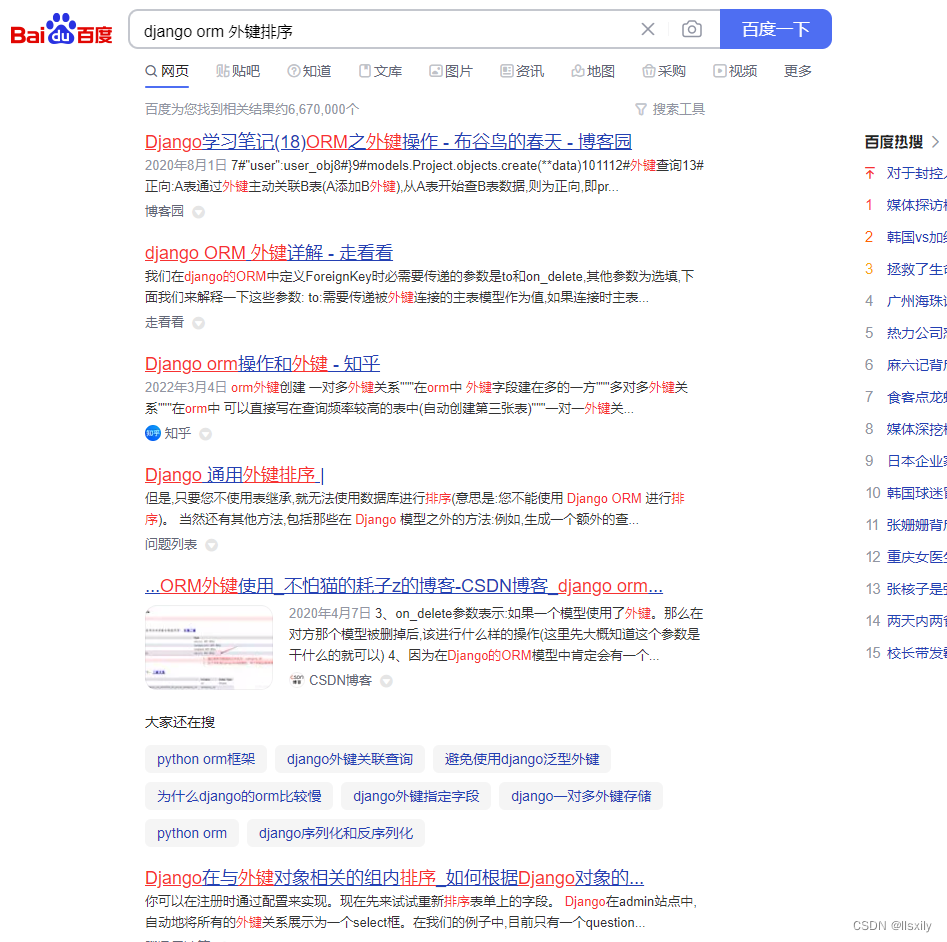This screenshot has width=947, height=942.
Task: Open 搜索工具 filter options
Action: click(670, 109)
